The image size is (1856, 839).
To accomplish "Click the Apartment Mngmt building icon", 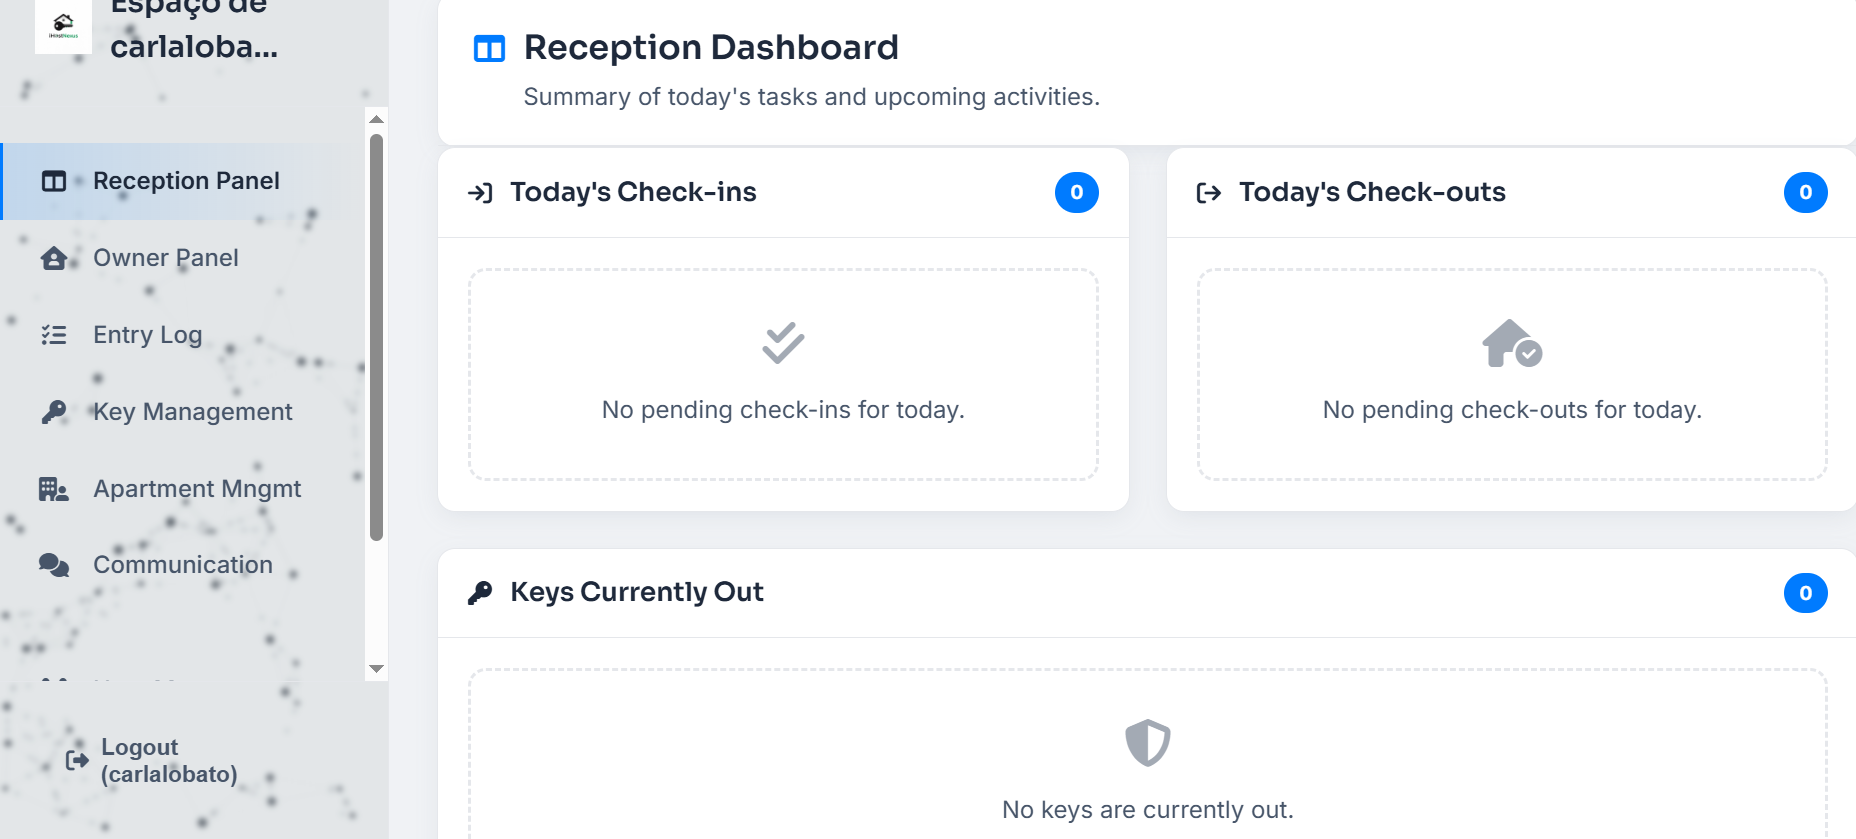I will tap(54, 489).
